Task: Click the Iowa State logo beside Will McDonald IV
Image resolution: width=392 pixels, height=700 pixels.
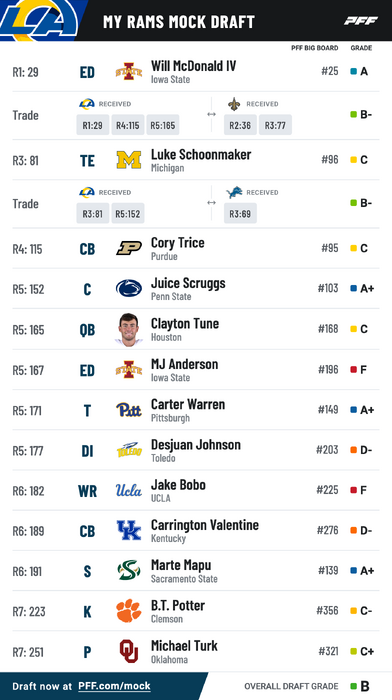Action: click(129, 71)
